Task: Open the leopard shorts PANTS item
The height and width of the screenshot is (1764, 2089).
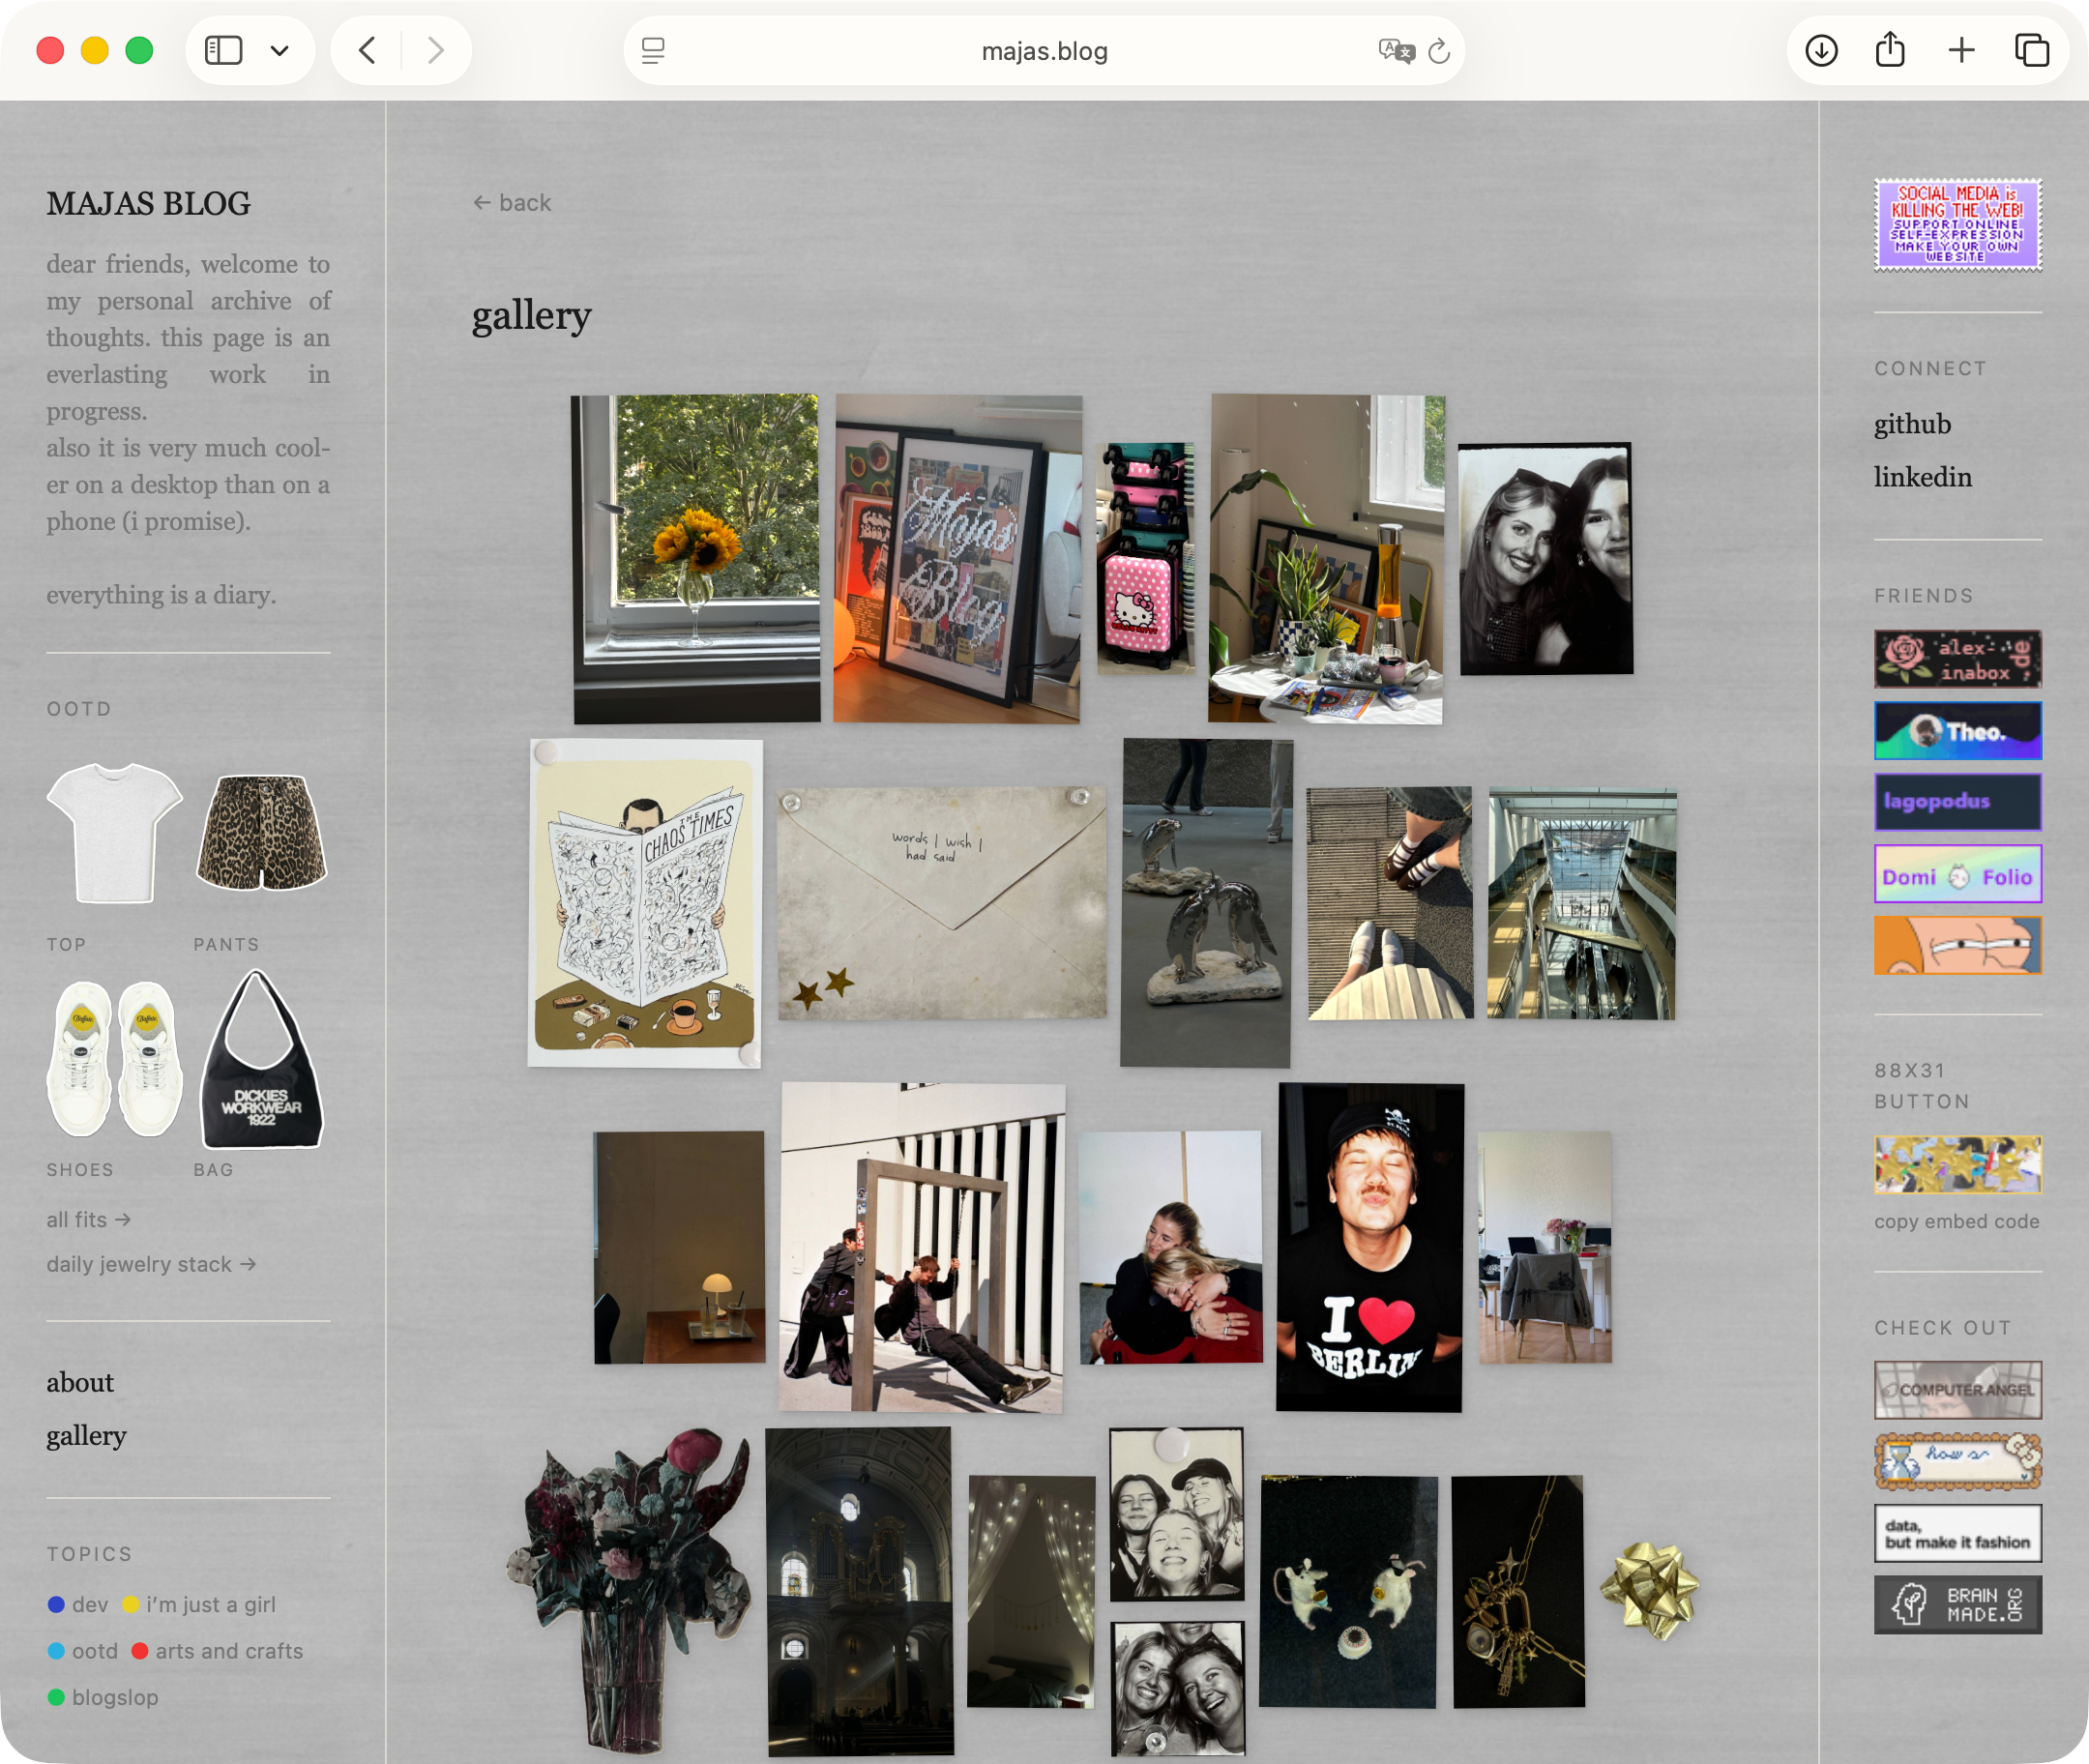Action: click(262, 833)
